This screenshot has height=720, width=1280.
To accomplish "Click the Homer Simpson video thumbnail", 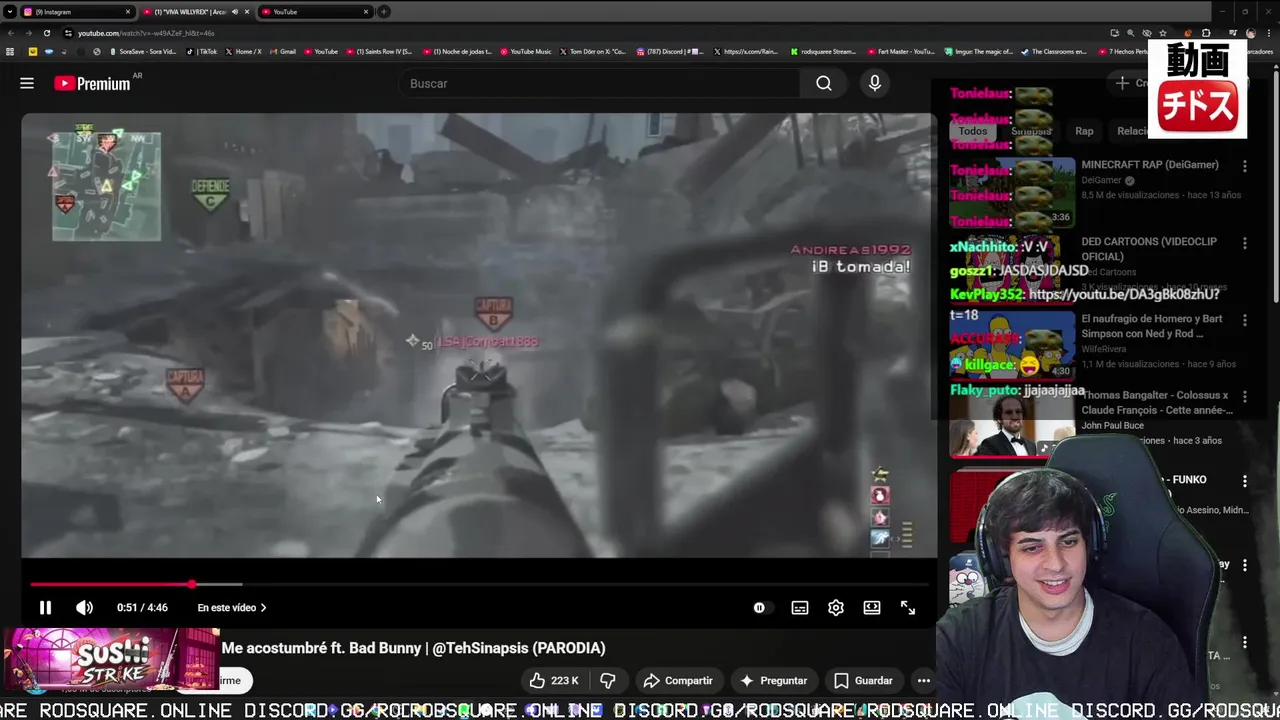I will pos(1012,346).
